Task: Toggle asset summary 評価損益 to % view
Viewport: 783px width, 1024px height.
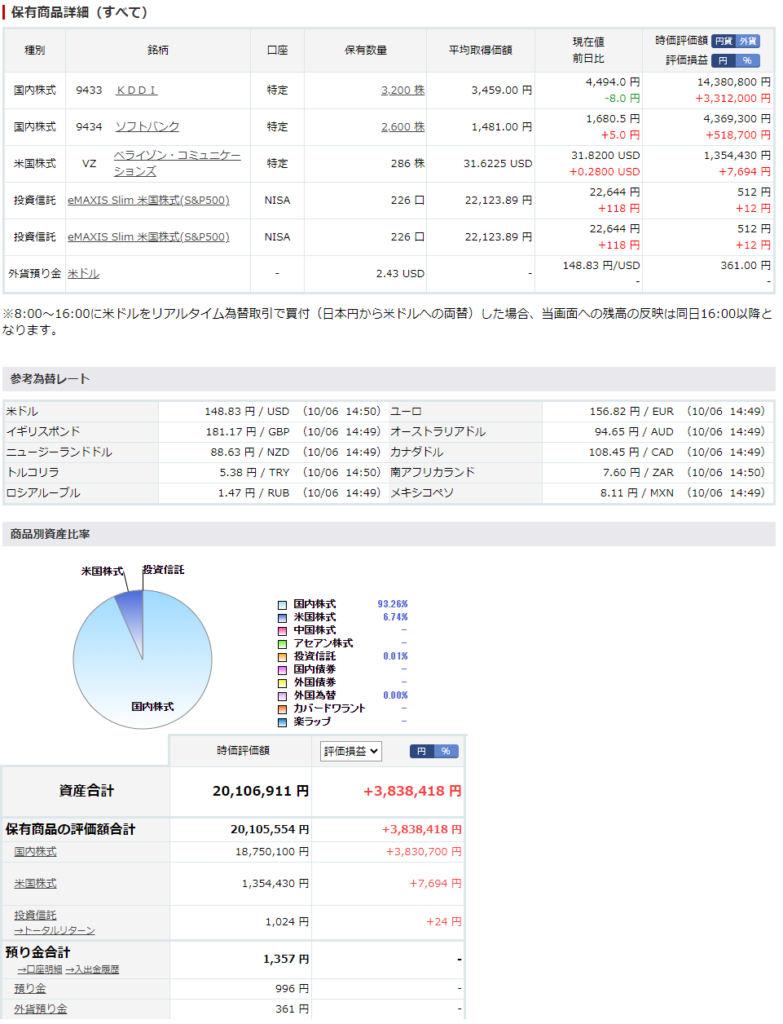Action: [x=446, y=750]
